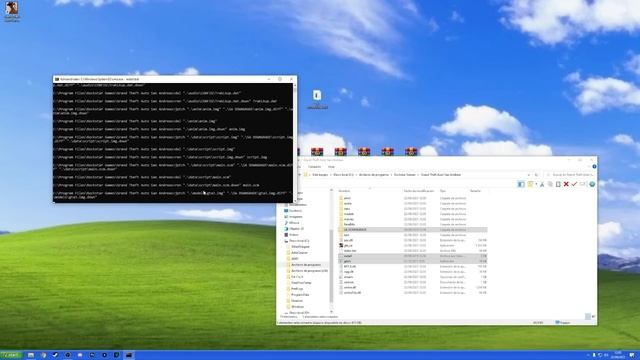Click the Cut scissors icon in Explorer toolbar
Screen dimensions: 640x360
542,184
